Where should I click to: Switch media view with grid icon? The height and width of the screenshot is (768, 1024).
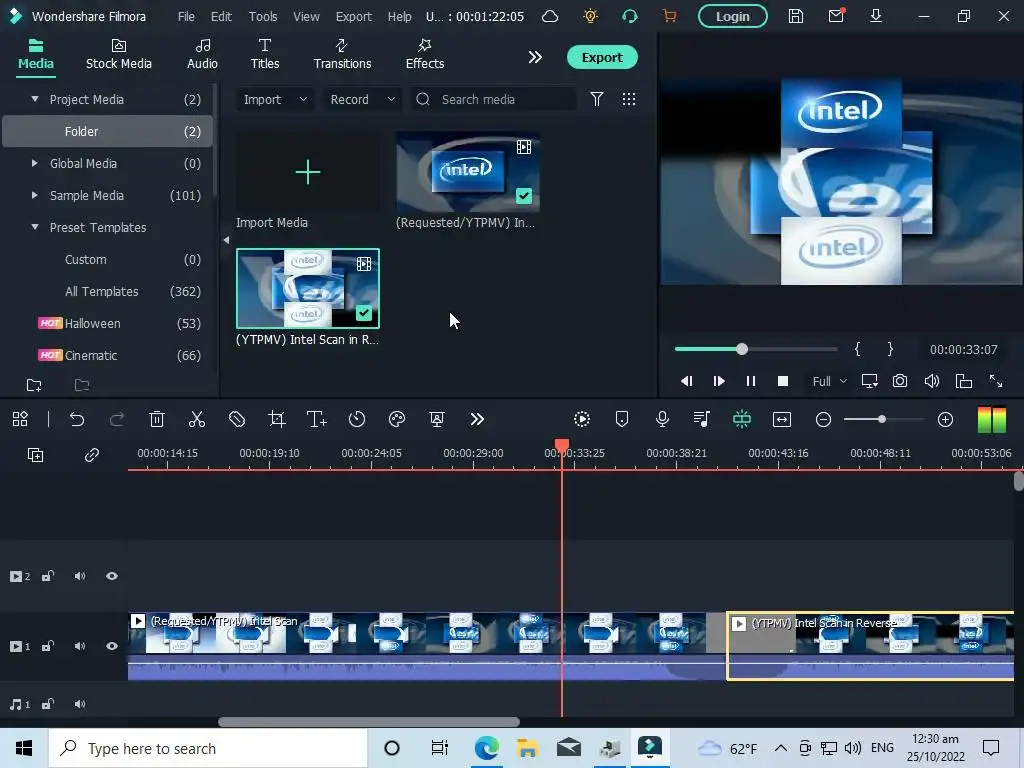tap(629, 99)
